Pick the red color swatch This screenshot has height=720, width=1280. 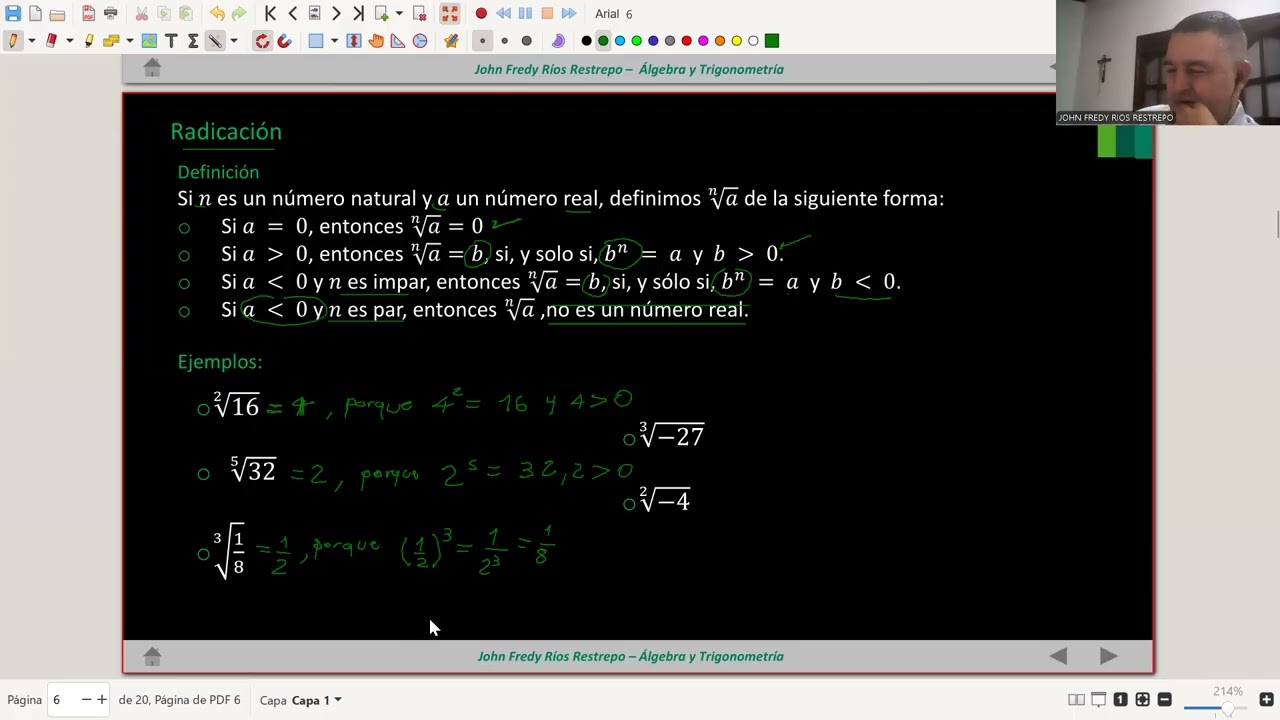pos(686,41)
